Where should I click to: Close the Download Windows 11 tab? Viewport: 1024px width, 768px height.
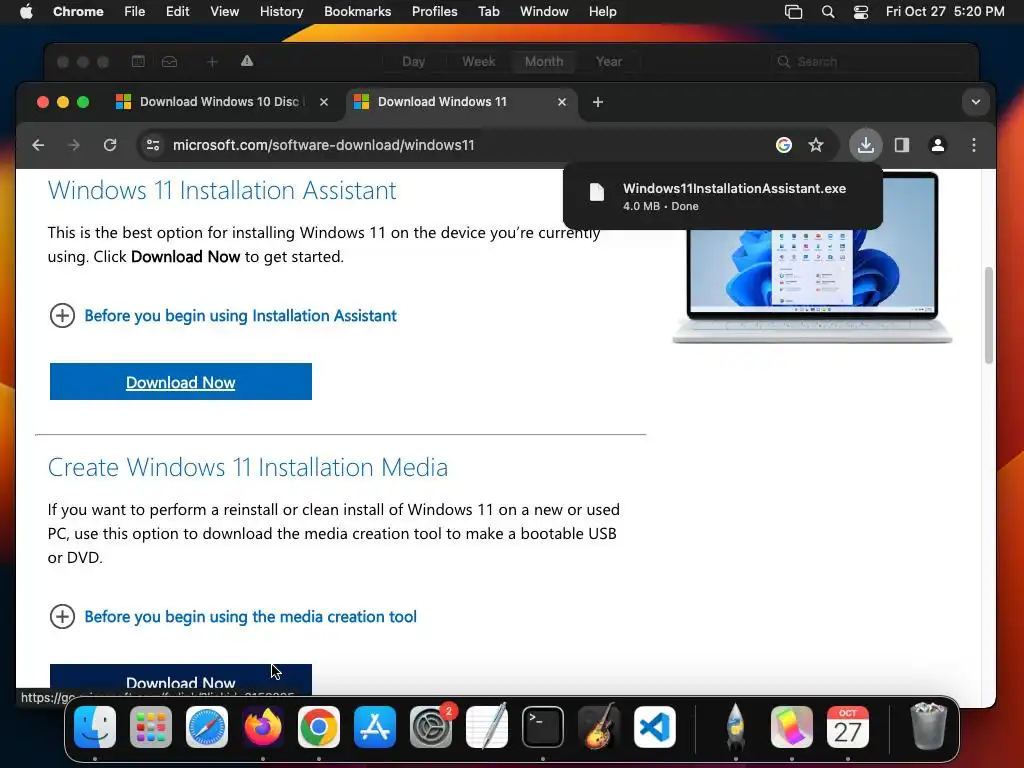pyautogui.click(x=562, y=102)
